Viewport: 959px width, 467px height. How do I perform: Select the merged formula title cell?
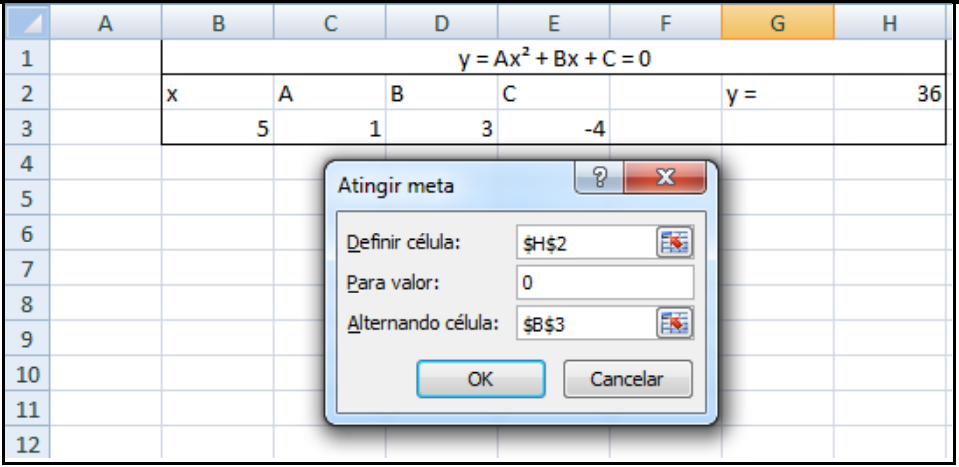coord(554,59)
